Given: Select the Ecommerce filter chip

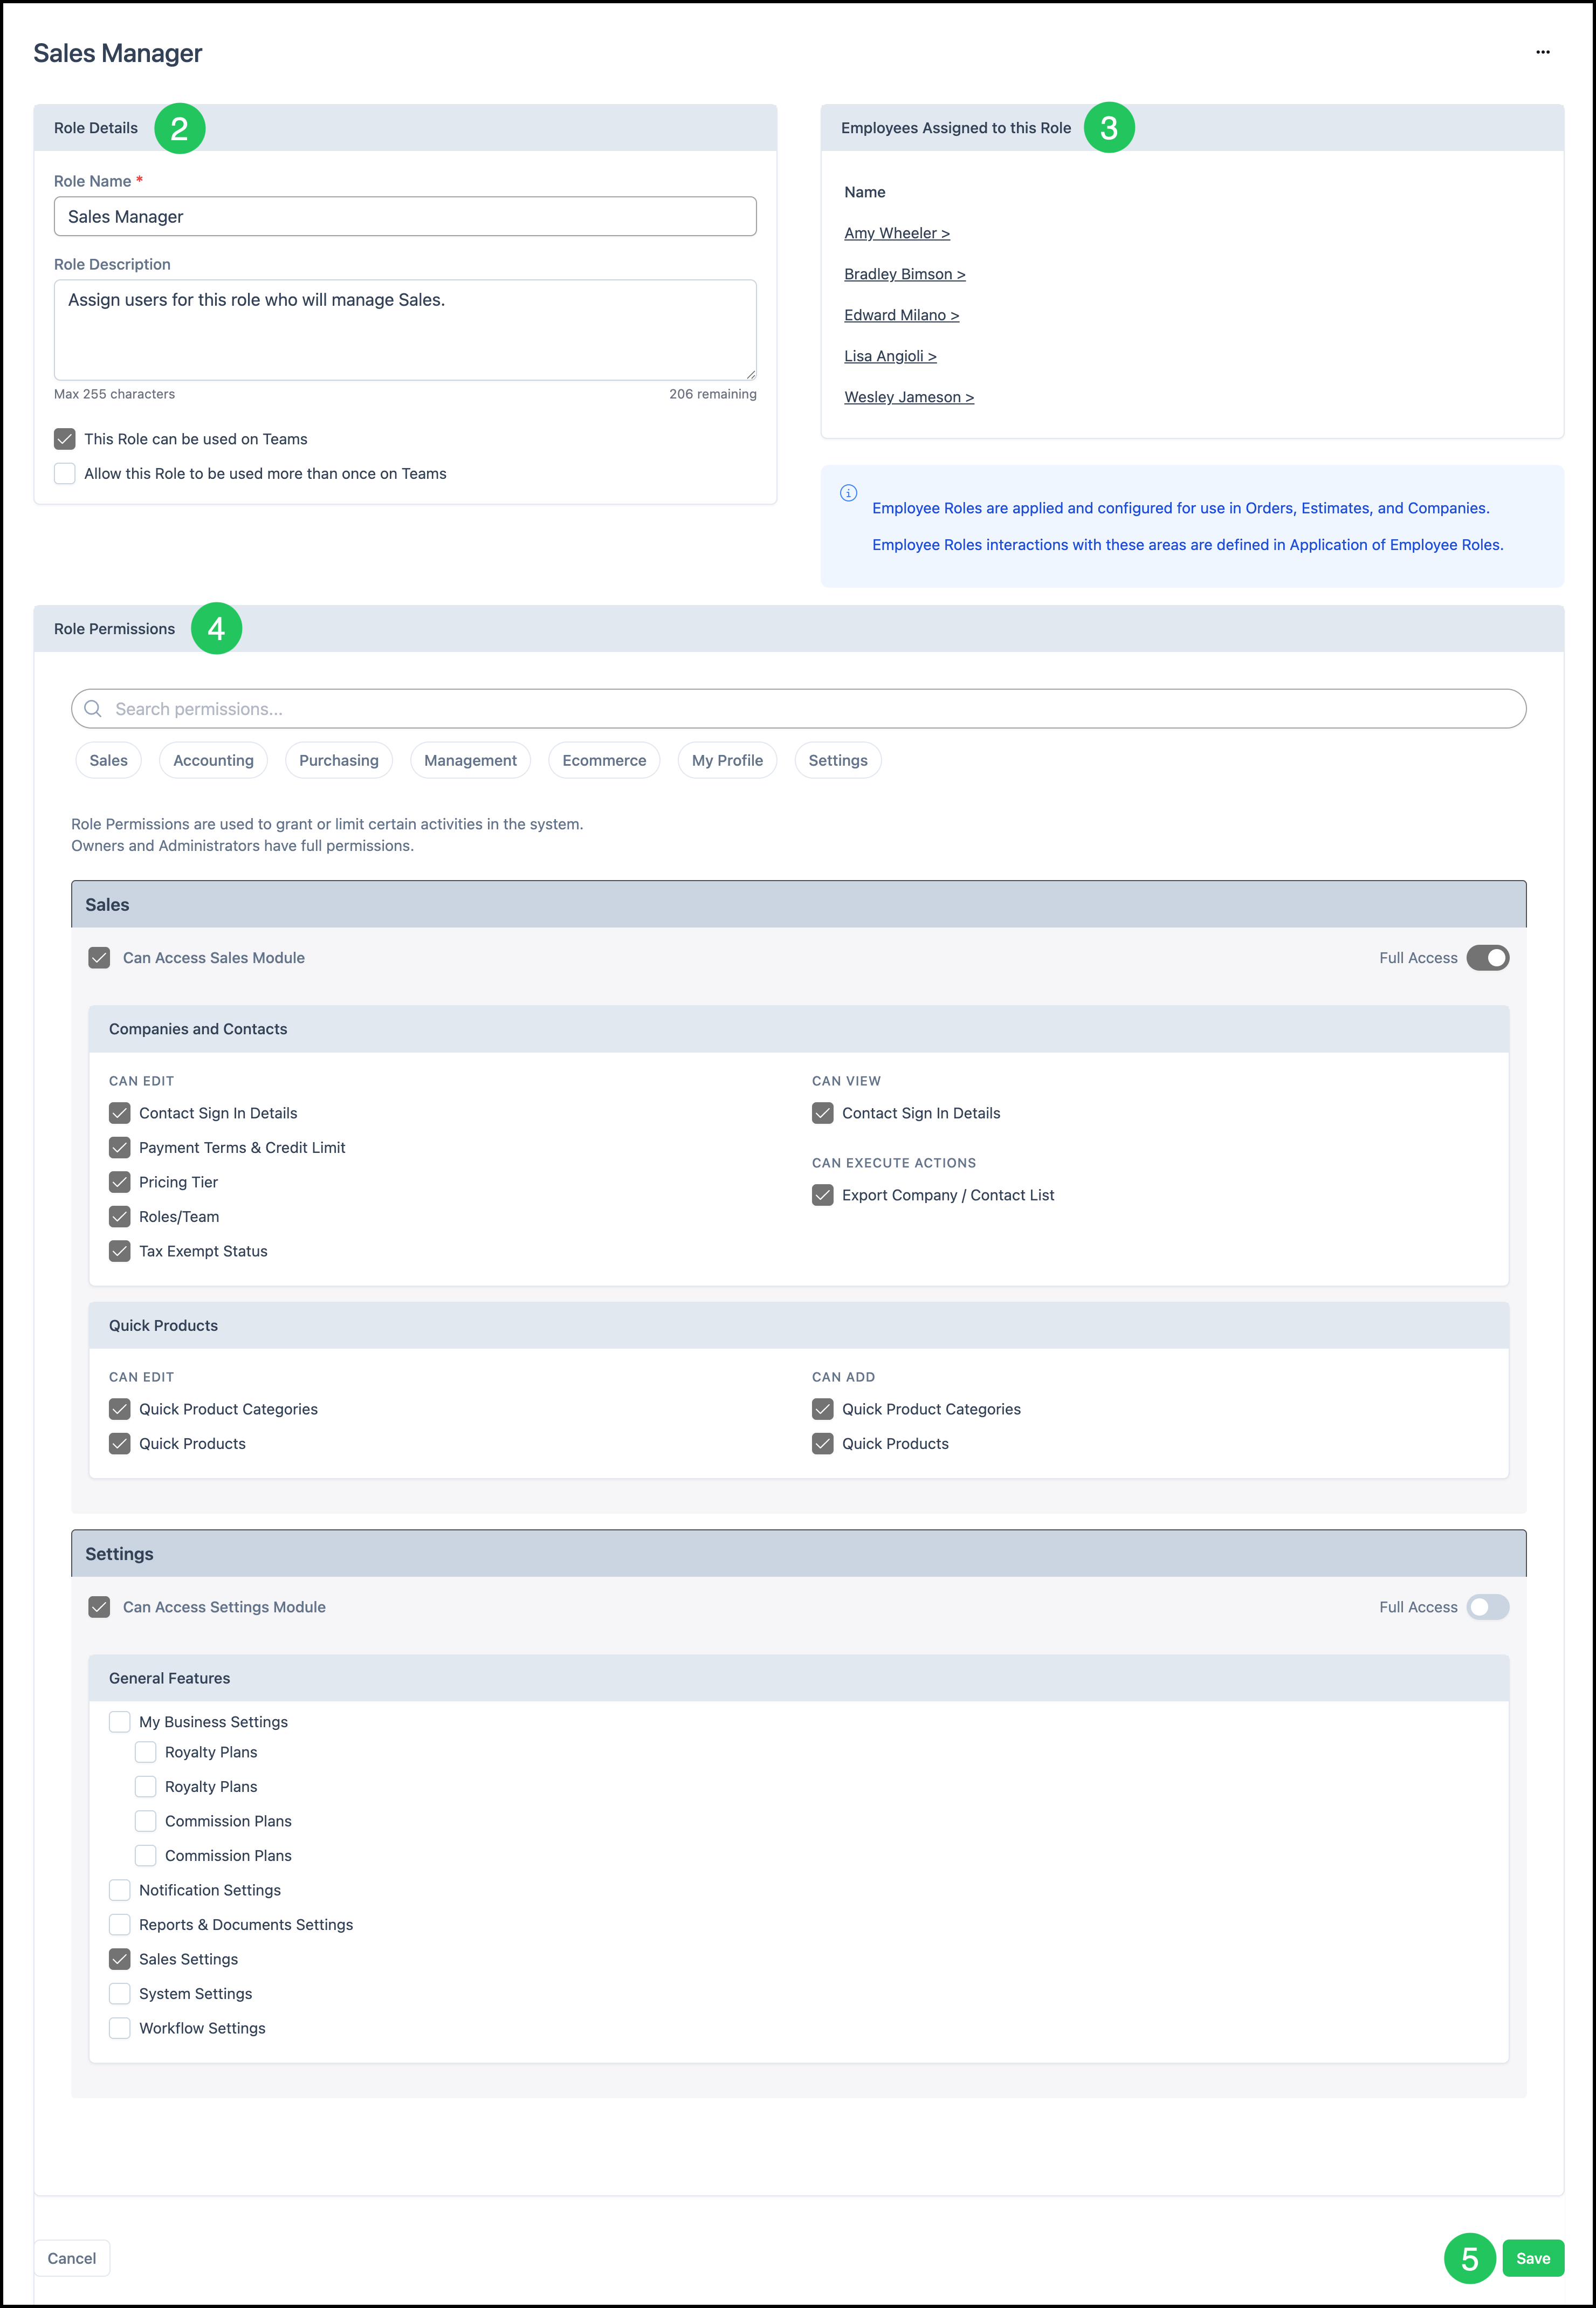Looking at the screenshot, I should pyautogui.click(x=604, y=760).
